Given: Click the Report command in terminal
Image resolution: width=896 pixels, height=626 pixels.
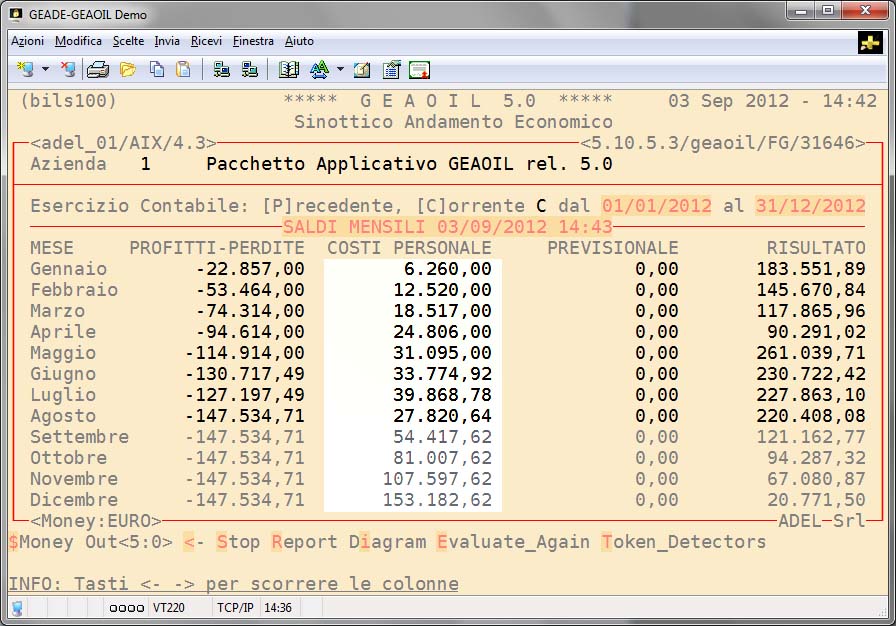Looking at the screenshot, I should click(304, 542).
